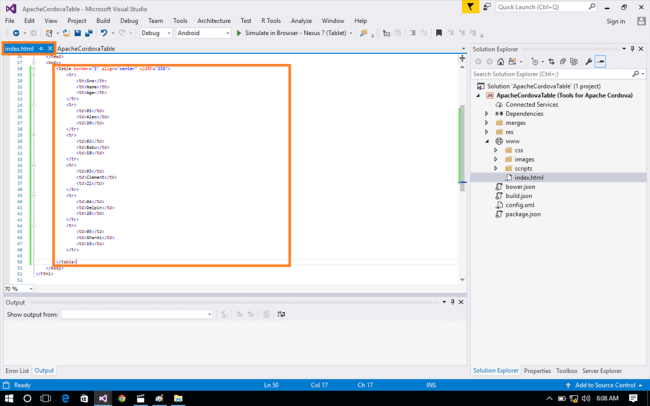Open the Architecture menu

pyautogui.click(x=214, y=20)
